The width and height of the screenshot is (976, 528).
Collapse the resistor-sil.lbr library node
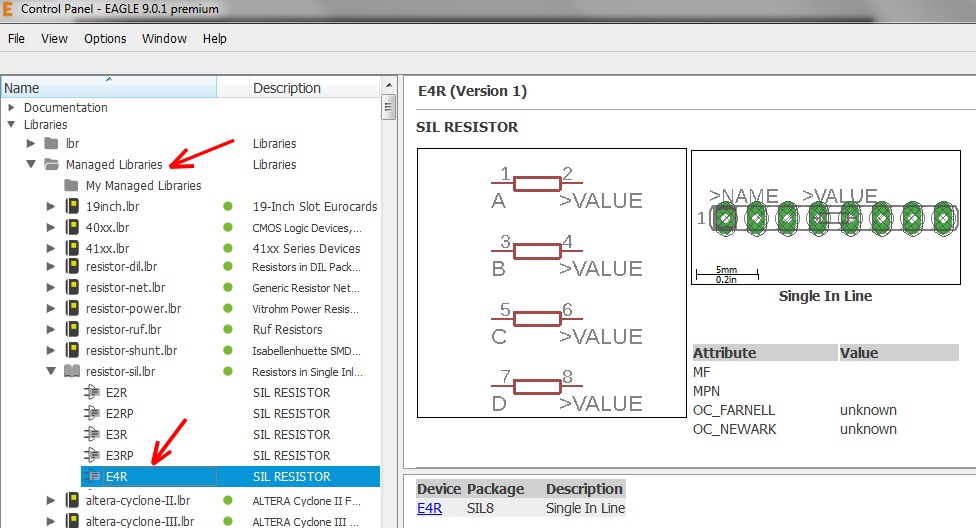pos(51,371)
